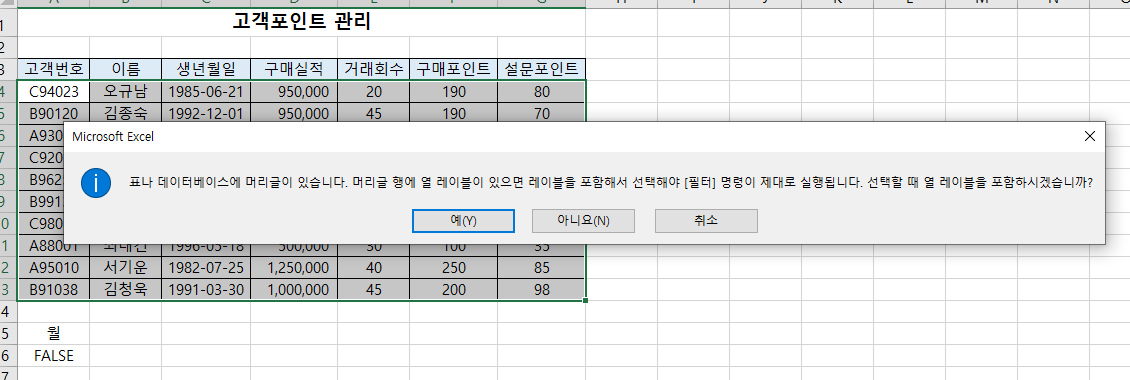Select the title cell 고객포인트 관리

coord(301,22)
